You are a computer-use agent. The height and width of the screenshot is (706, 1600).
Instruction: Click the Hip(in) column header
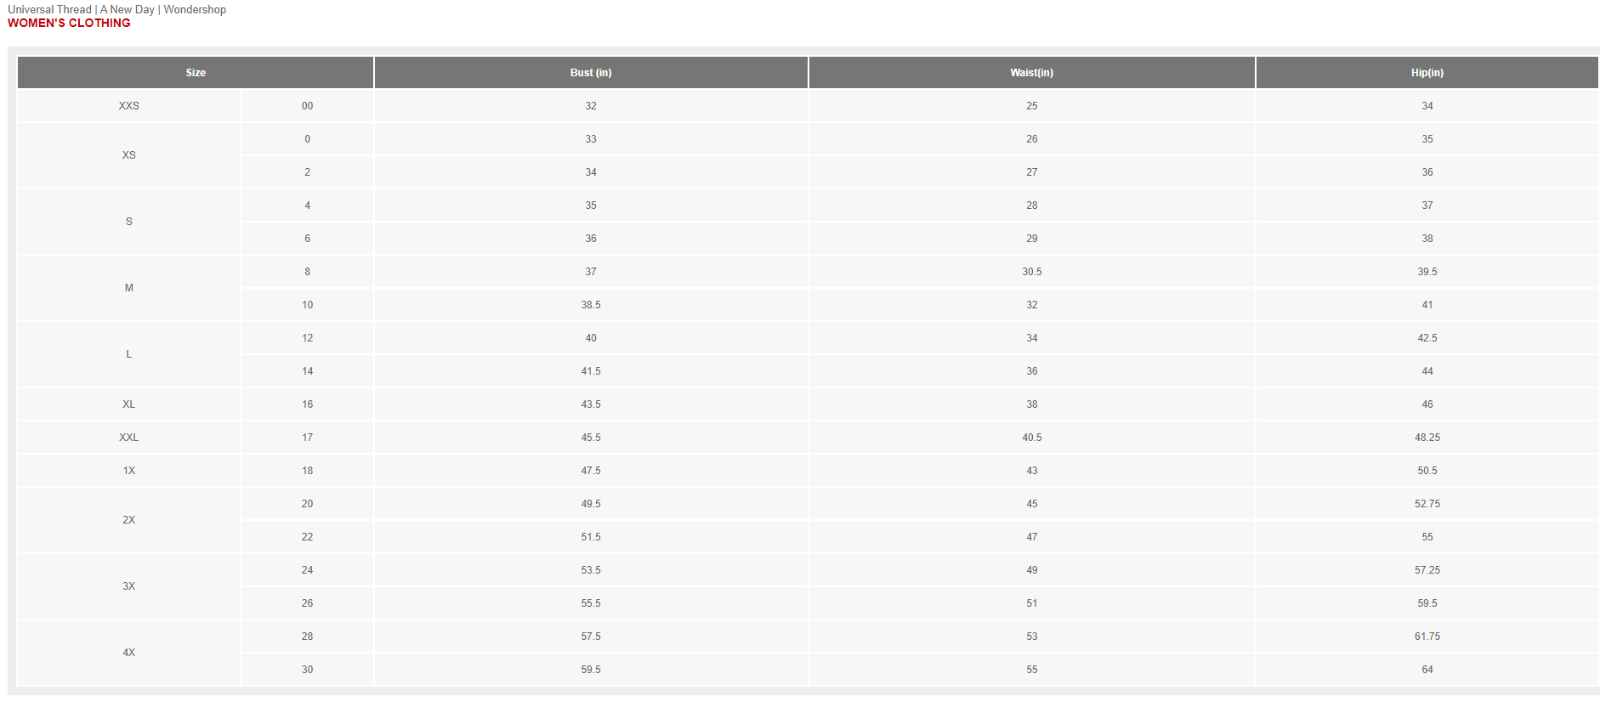tap(1427, 73)
